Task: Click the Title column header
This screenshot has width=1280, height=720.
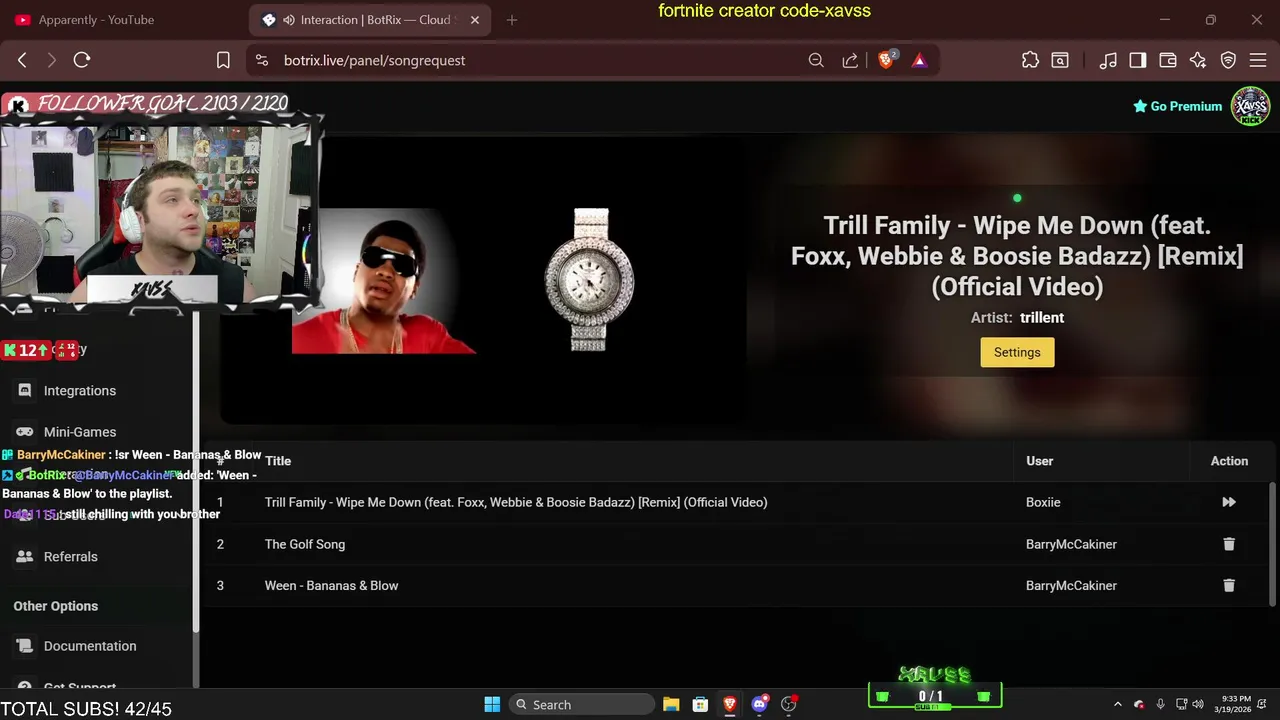Action: (x=278, y=461)
